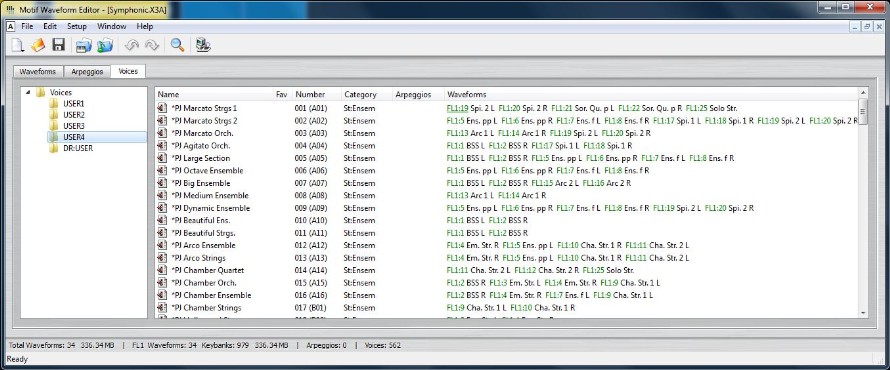Click the Open file toolbar icon
This screenshot has width=890, height=370.
click(x=38, y=45)
